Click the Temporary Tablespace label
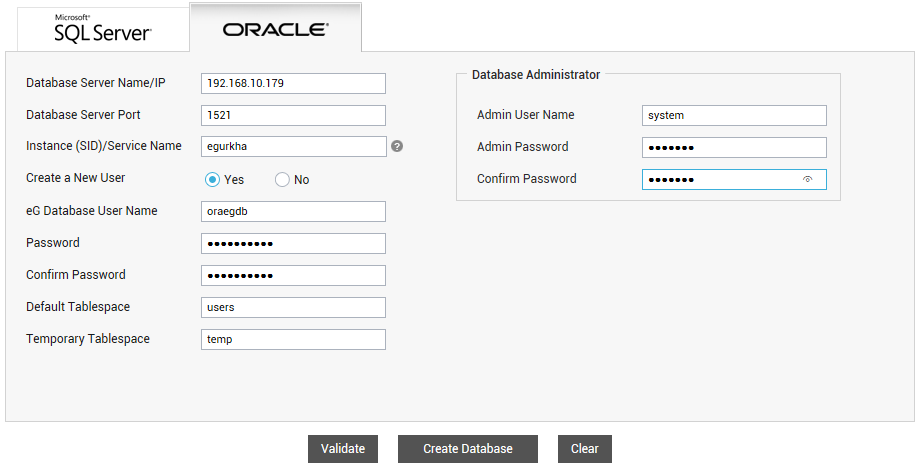Screen dimensions: 920x475 click(88, 338)
